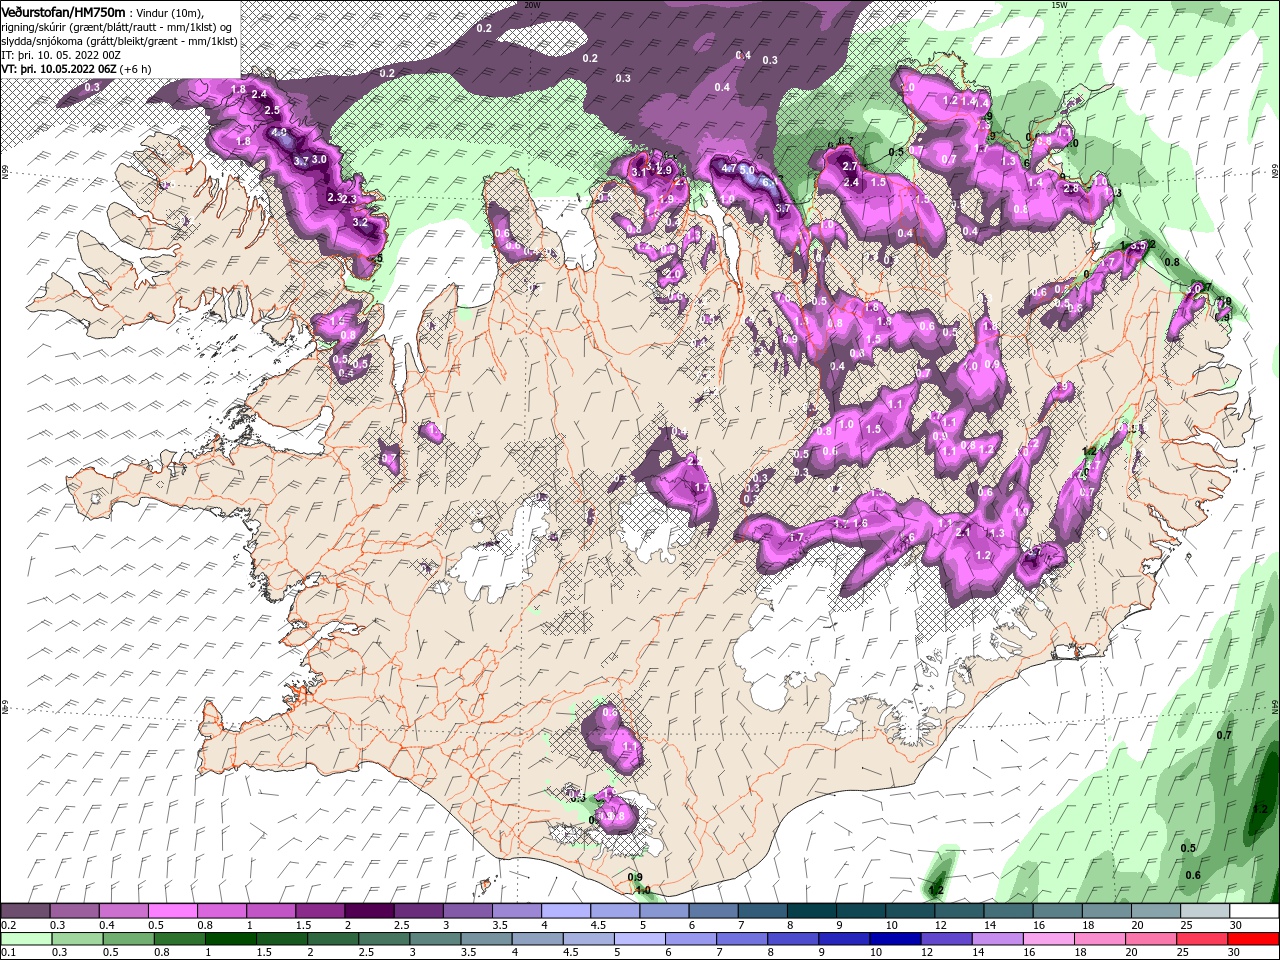Viewport: 1280px width, 960px height.
Task: Click the 15W longitude label at top
Action: click(x=1060, y=5)
